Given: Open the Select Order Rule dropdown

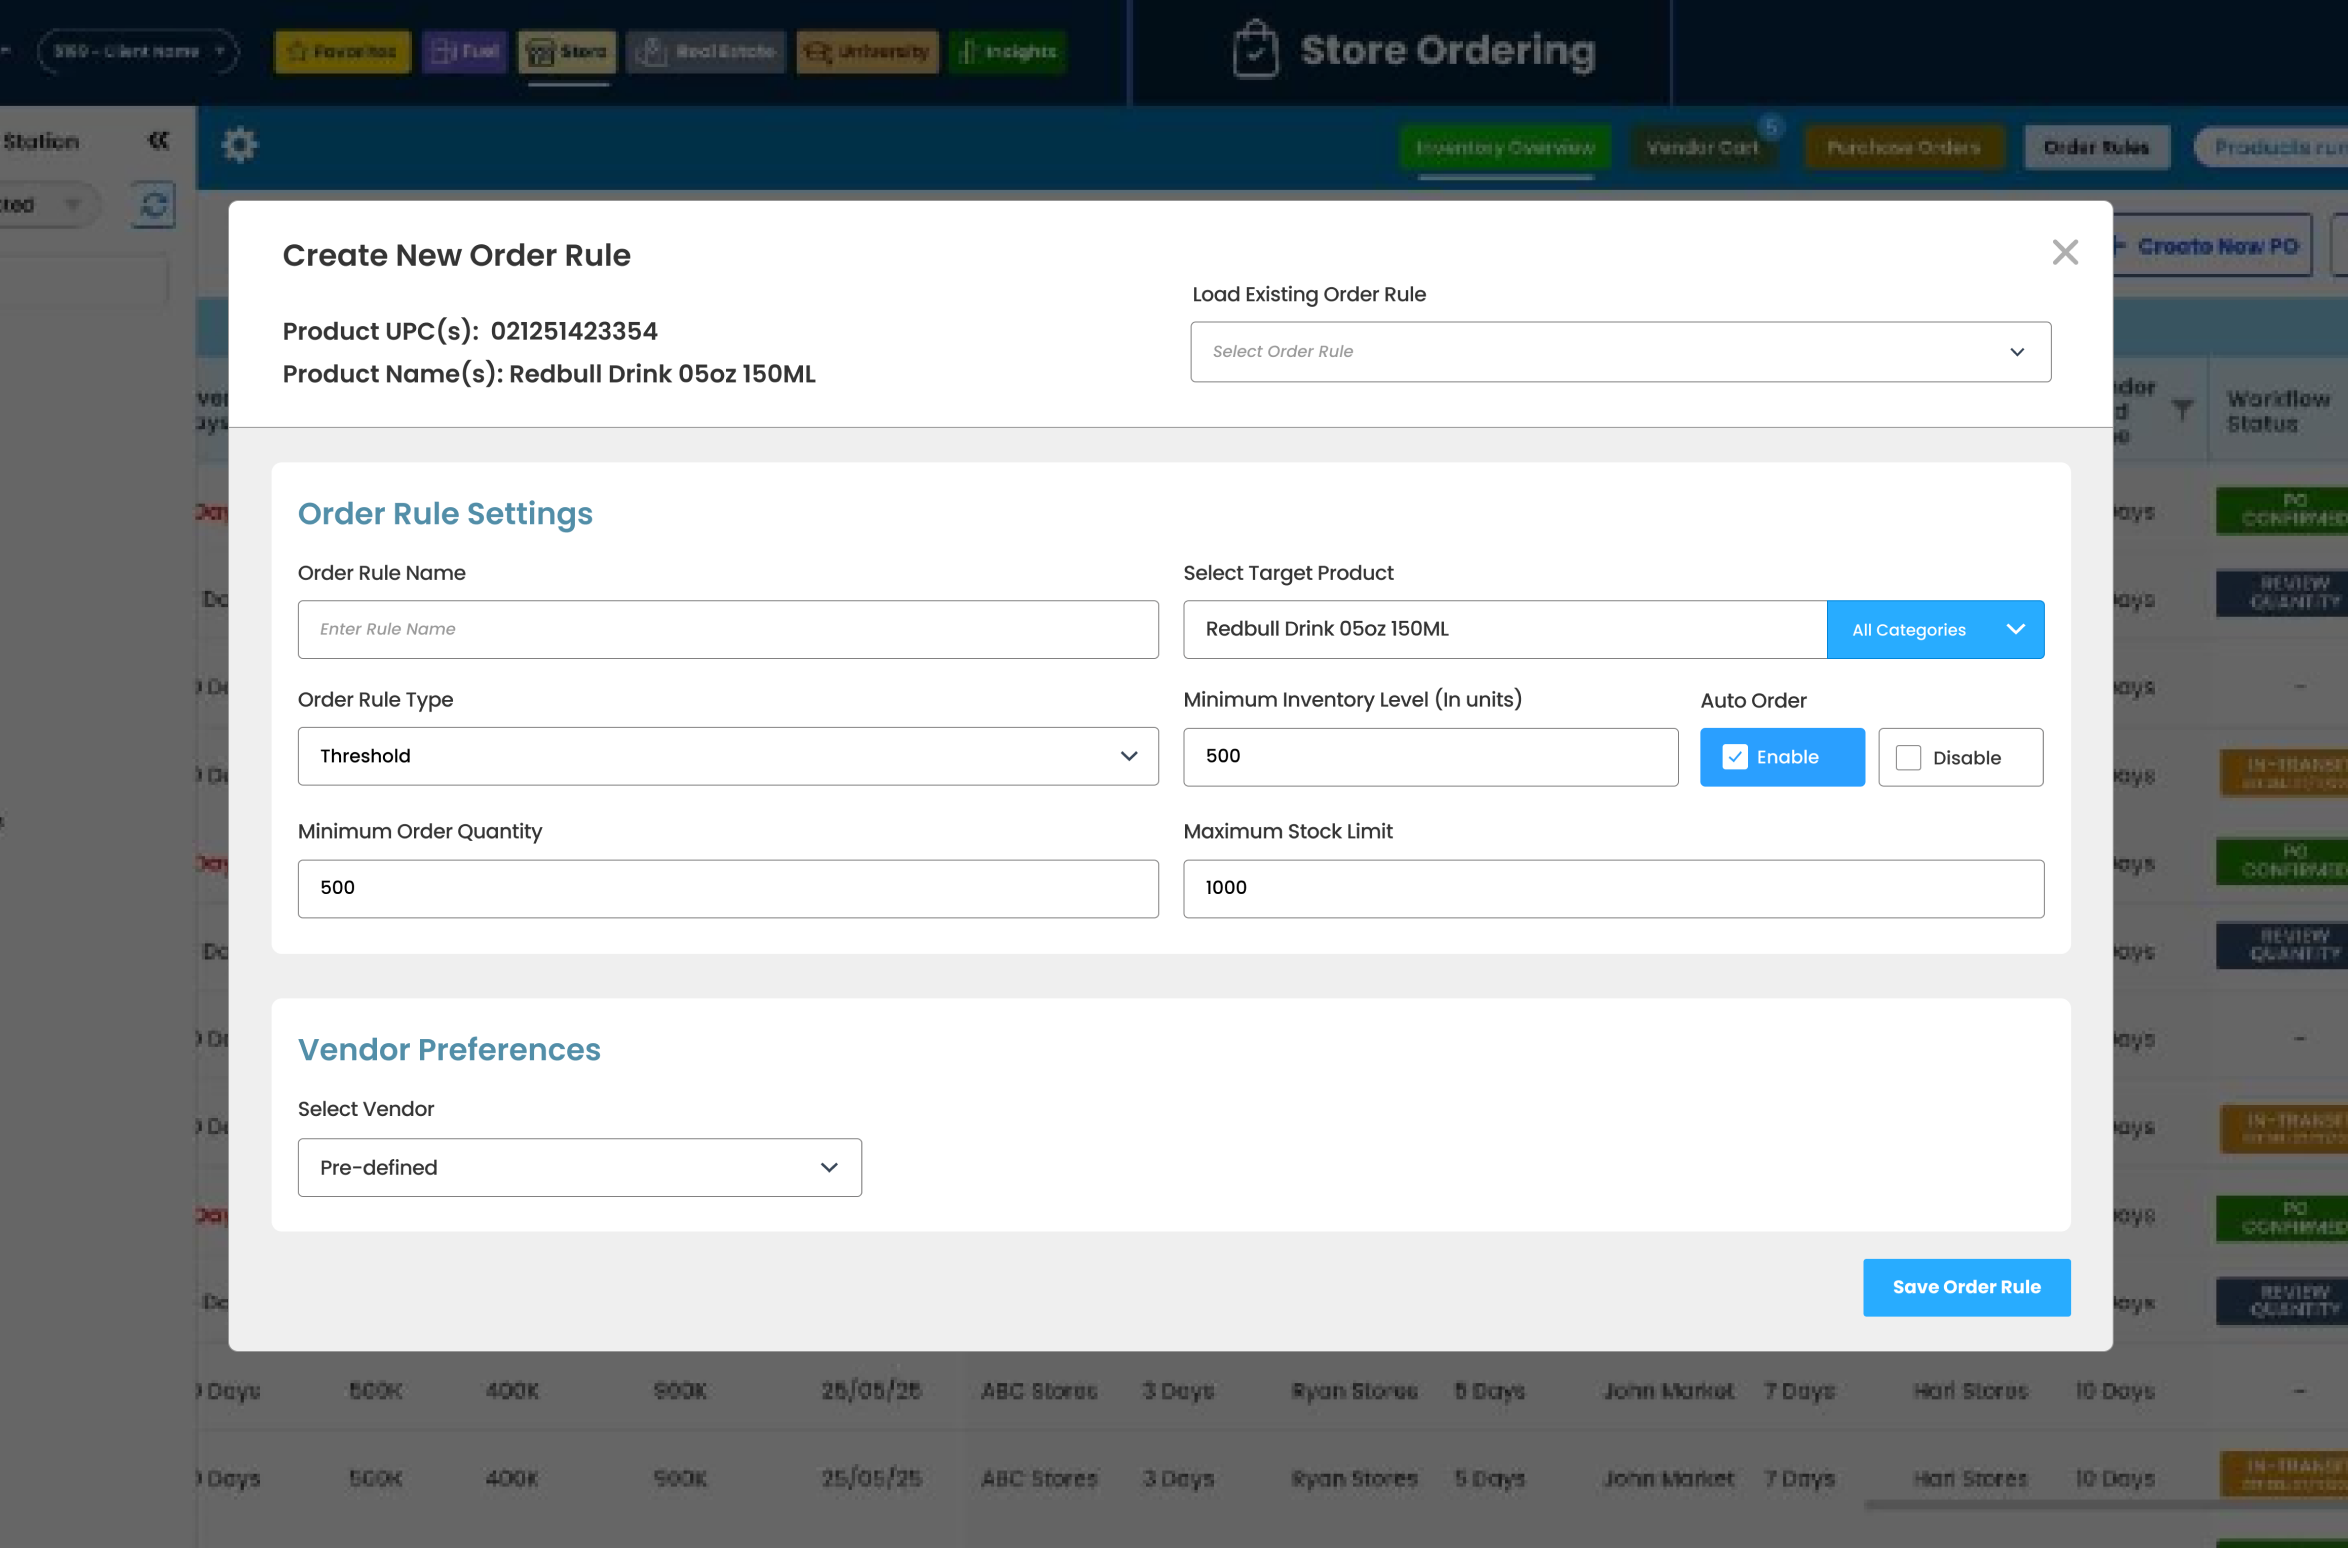Looking at the screenshot, I should coord(1620,352).
